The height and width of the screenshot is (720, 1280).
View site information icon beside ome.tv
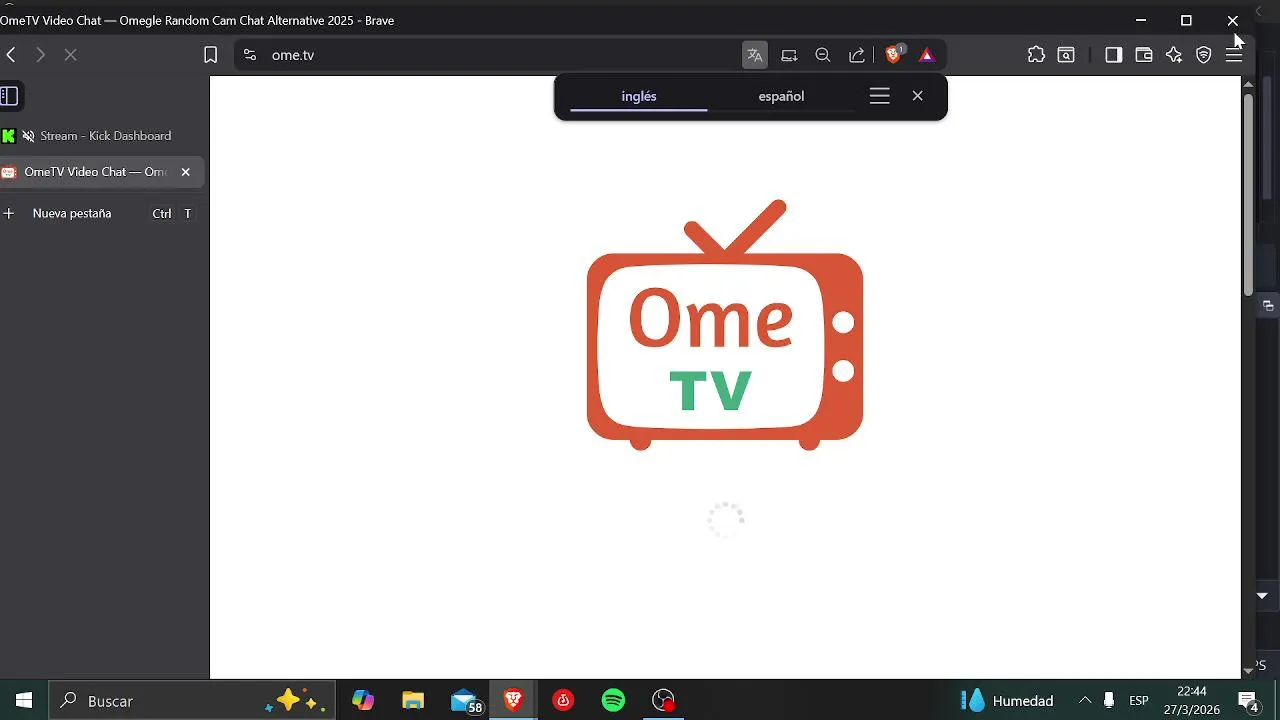tap(250, 55)
